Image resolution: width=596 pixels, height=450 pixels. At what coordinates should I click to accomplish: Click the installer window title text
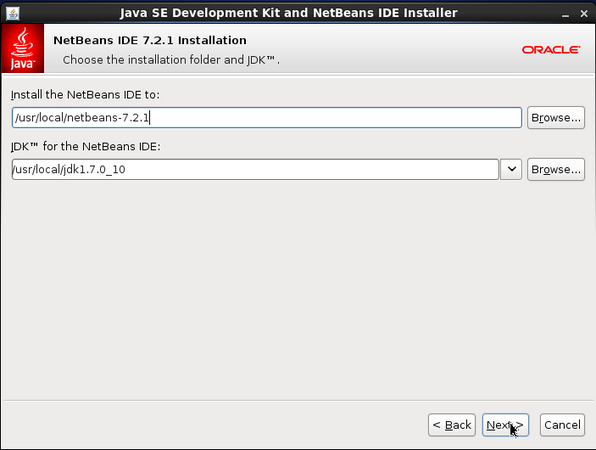[x=289, y=13]
